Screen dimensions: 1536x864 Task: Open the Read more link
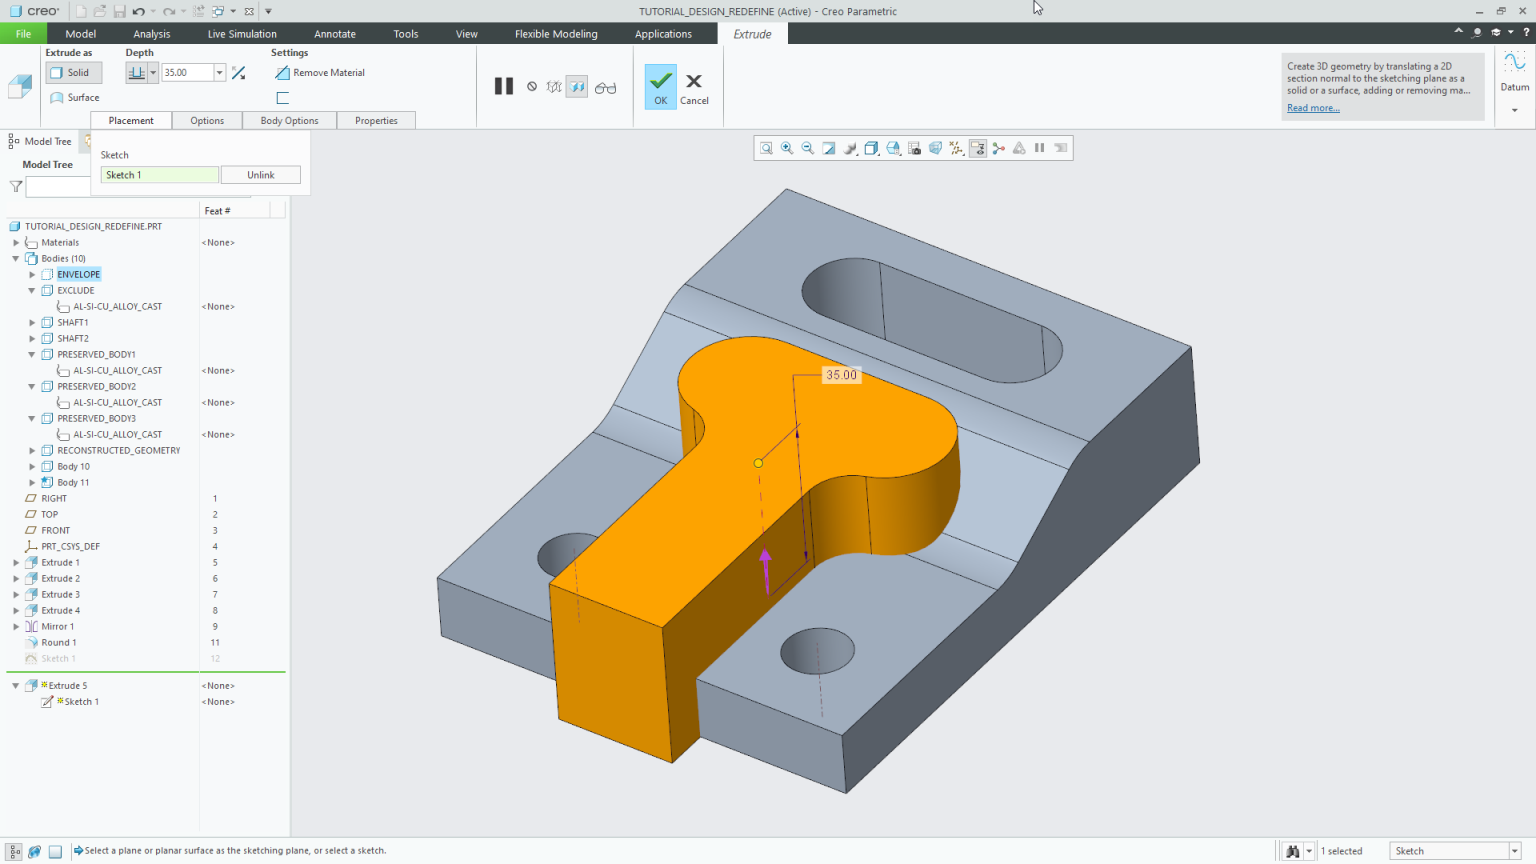(1311, 107)
